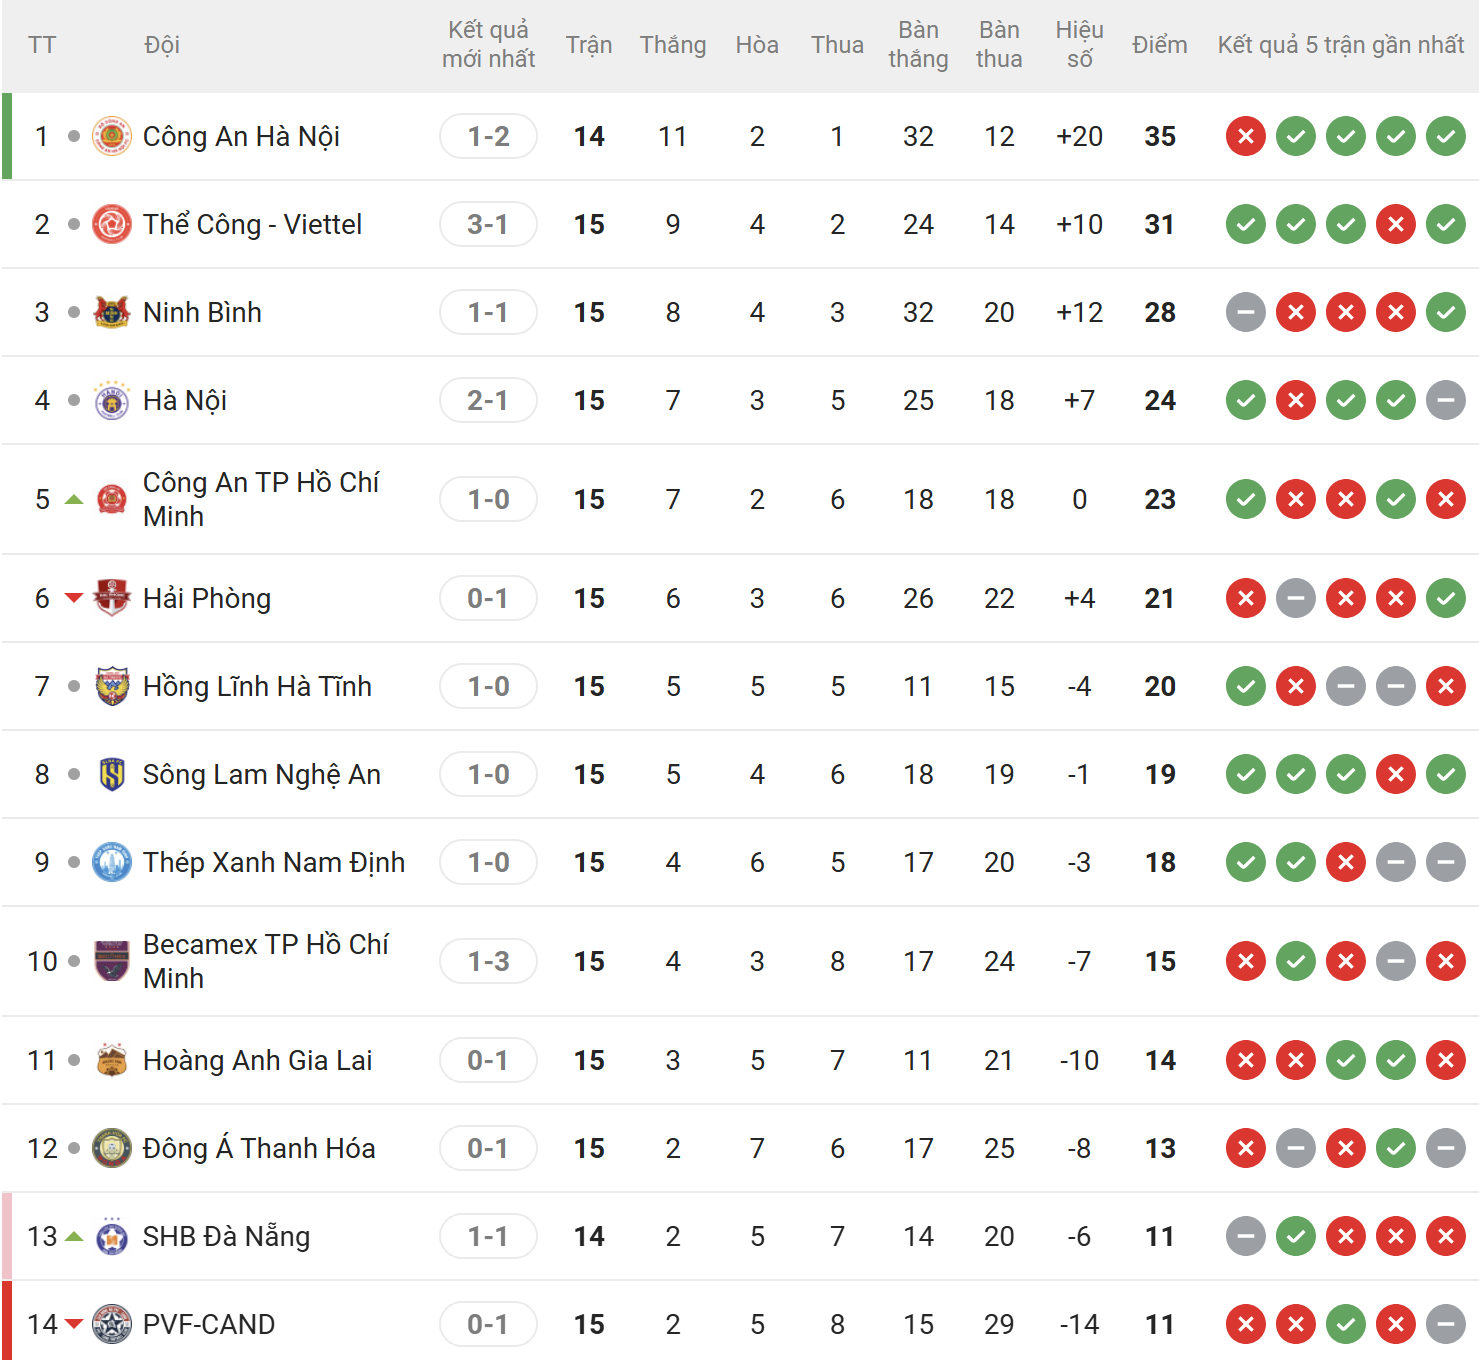This screenshot has width=1479, height=1360.
Task: Click Hà Nội's last grey draw icon
Action: coord(1446,400)
